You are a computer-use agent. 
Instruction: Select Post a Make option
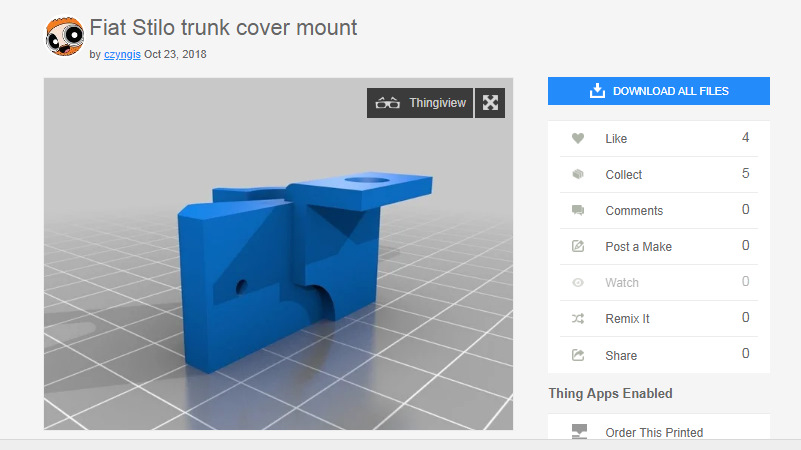pyautogui.click(x=659, y=247)
